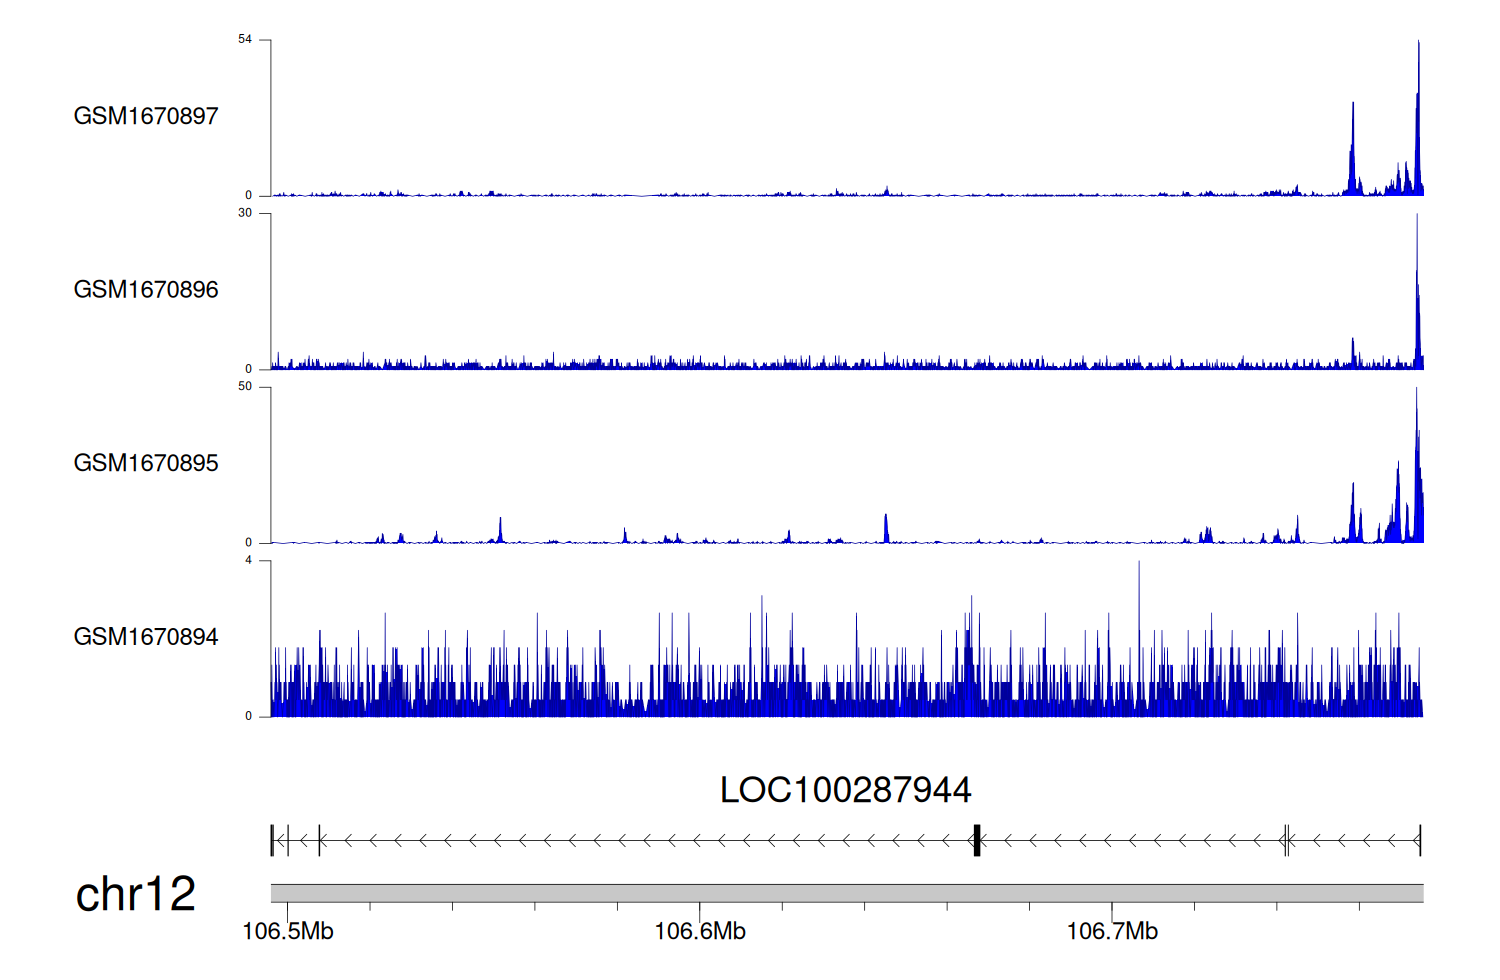Screen dimensions: 1500x980
Task: Click the gray chr12 ideogram bar
Action: coord(846,893)
